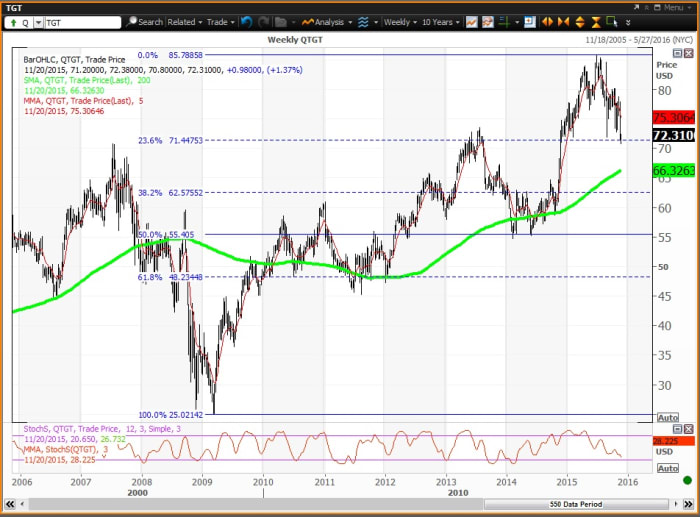Expand the chart-type dropdown arrow
Screen dimensions: 700x517
coord(376,22)
